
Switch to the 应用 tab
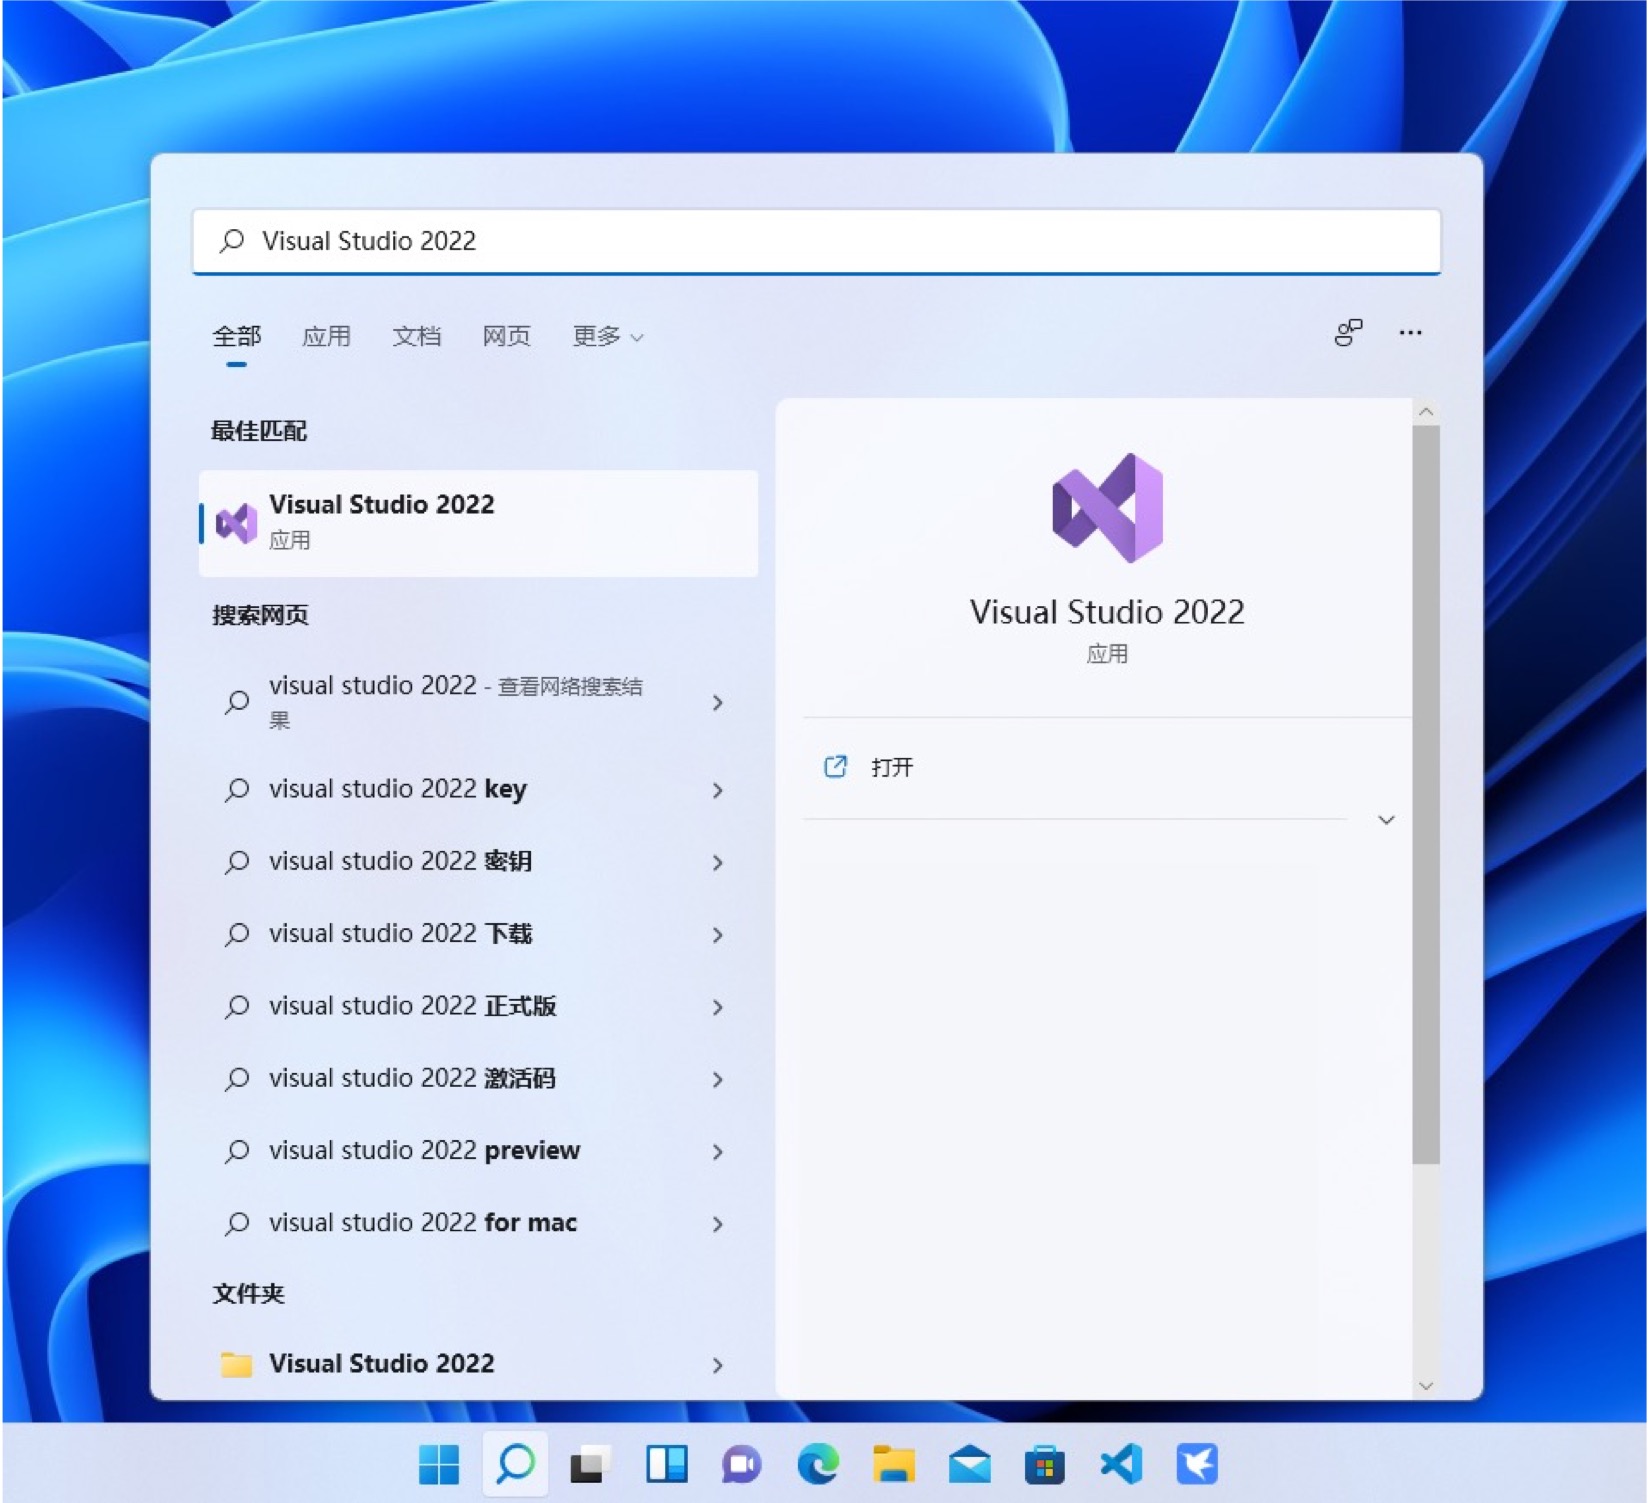coord(327,336)
